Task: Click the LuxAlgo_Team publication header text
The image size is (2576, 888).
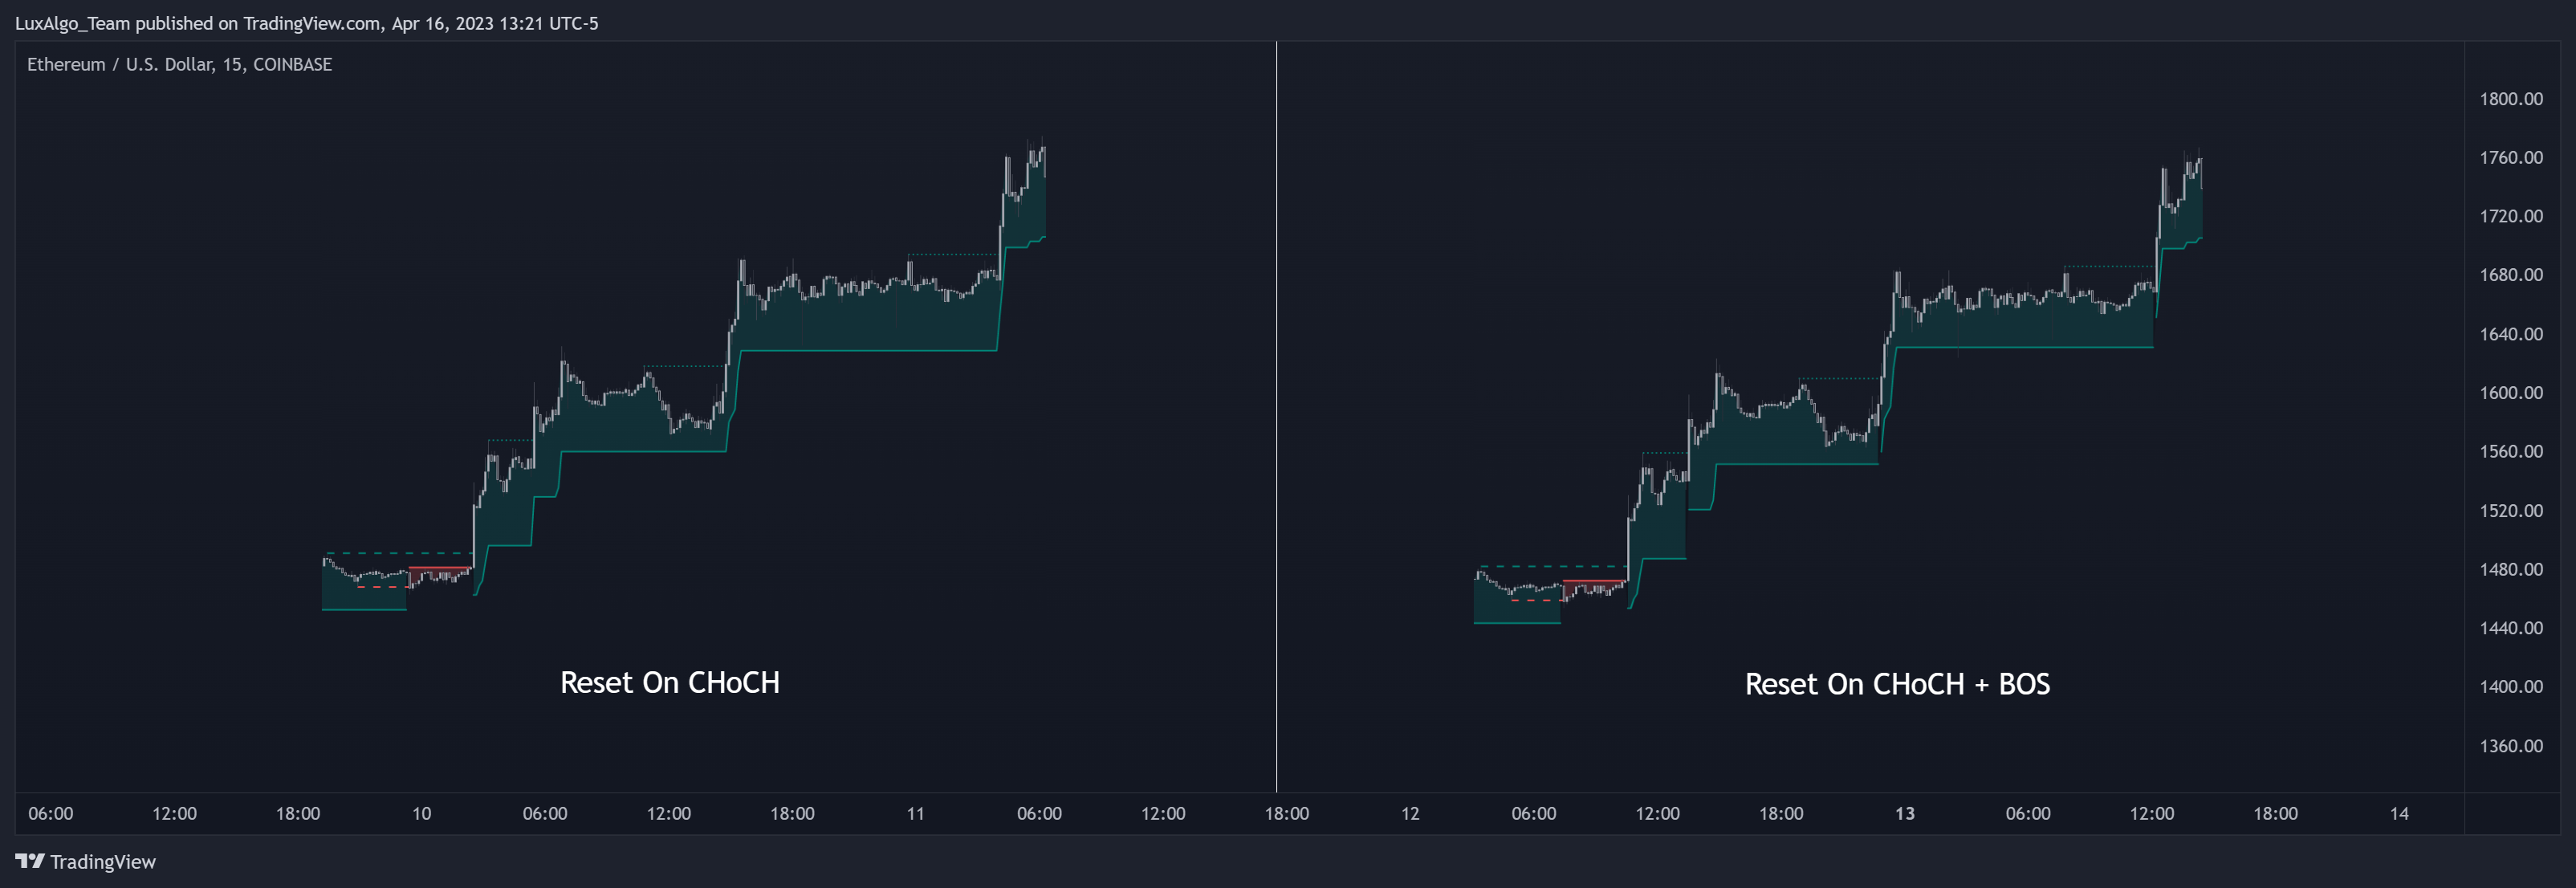Action: 307,23
